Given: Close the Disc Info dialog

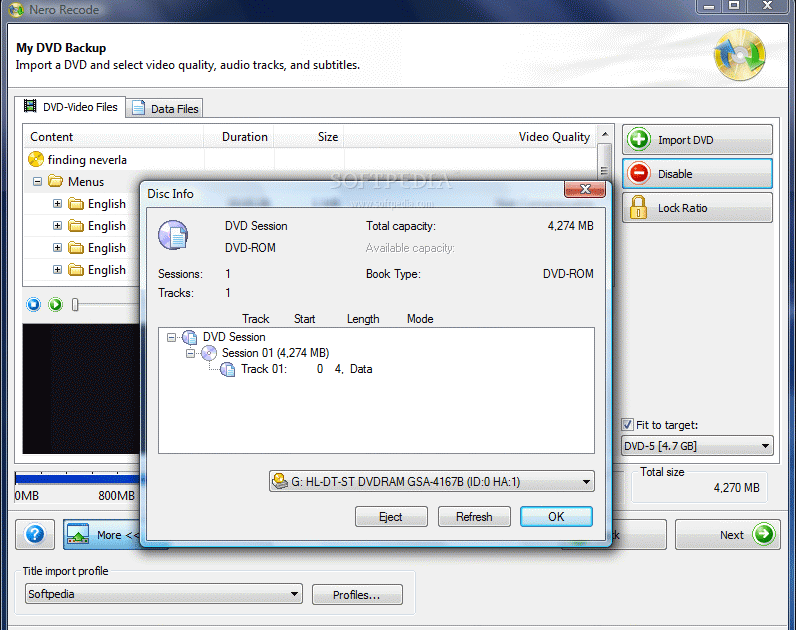Looking at the screenshot, I should [585, 189].
